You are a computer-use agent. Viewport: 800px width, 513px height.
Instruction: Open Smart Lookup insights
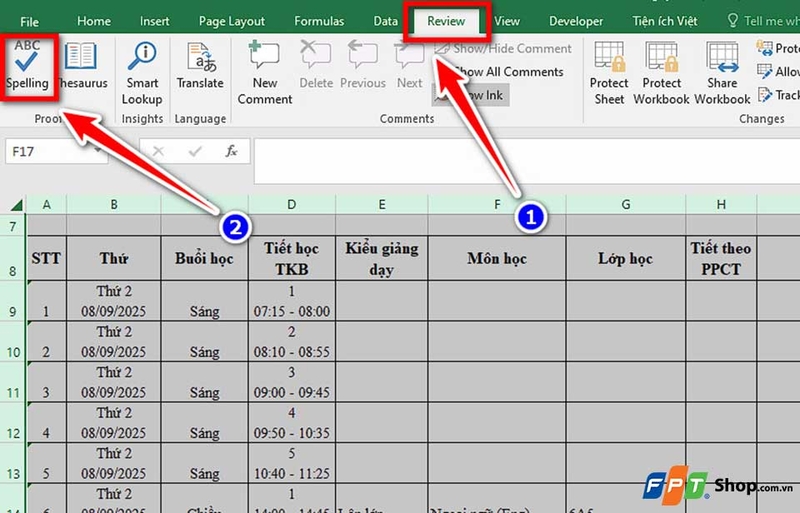[x=142, y=74]
